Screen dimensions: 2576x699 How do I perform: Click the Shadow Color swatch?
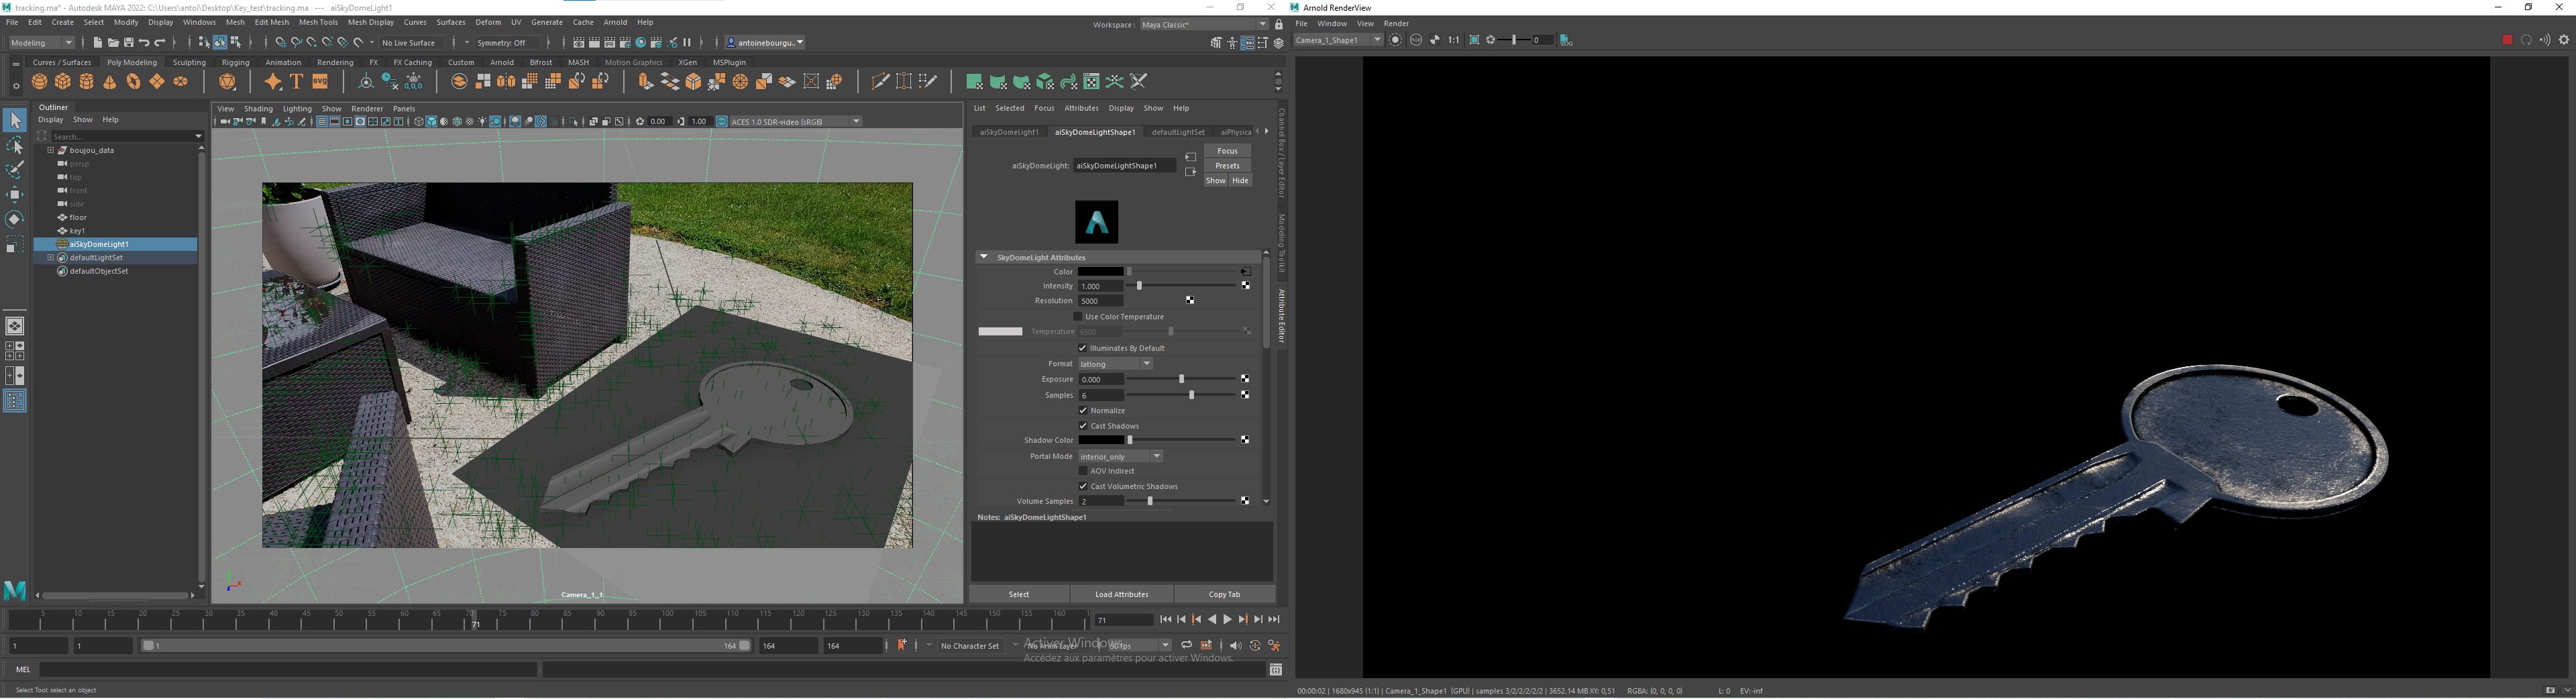pyautogui.click(x=1101, y=440)
